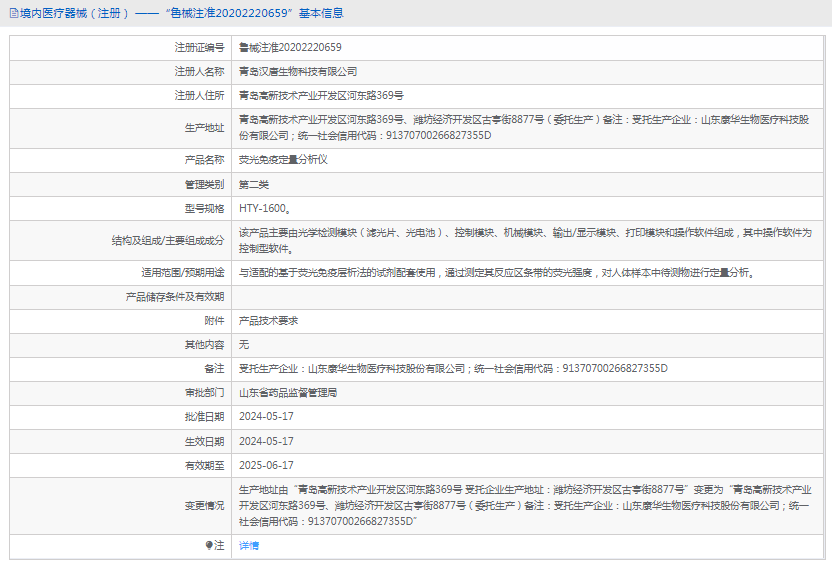Select approval date 2024-05-17 in 批准日期 row

(266, 417)
